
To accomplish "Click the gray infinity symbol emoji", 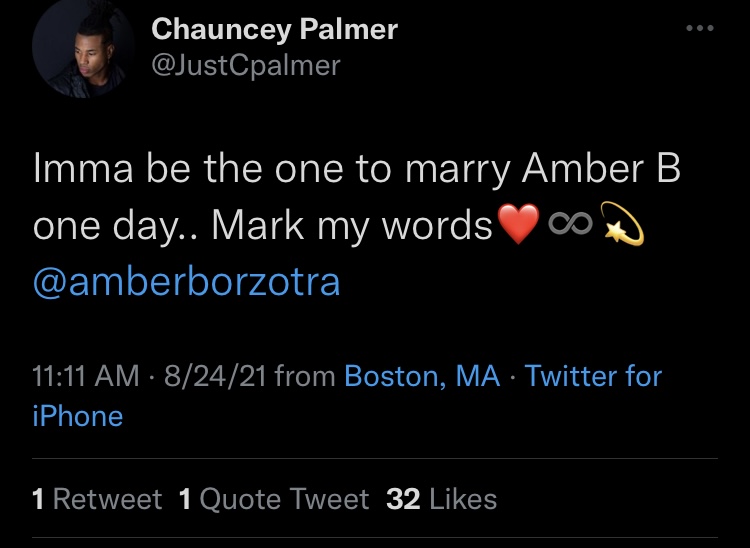I will [x=570, y=223].
